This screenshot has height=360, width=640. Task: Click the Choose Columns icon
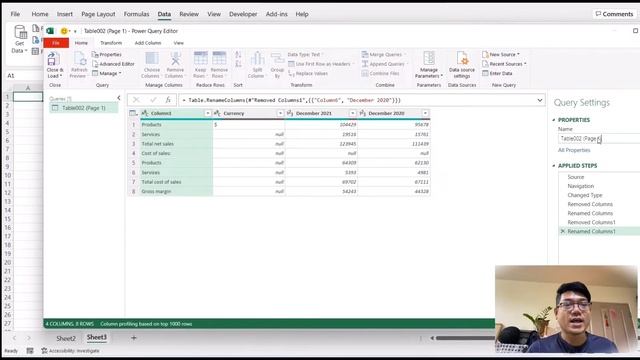pos(151,59)
